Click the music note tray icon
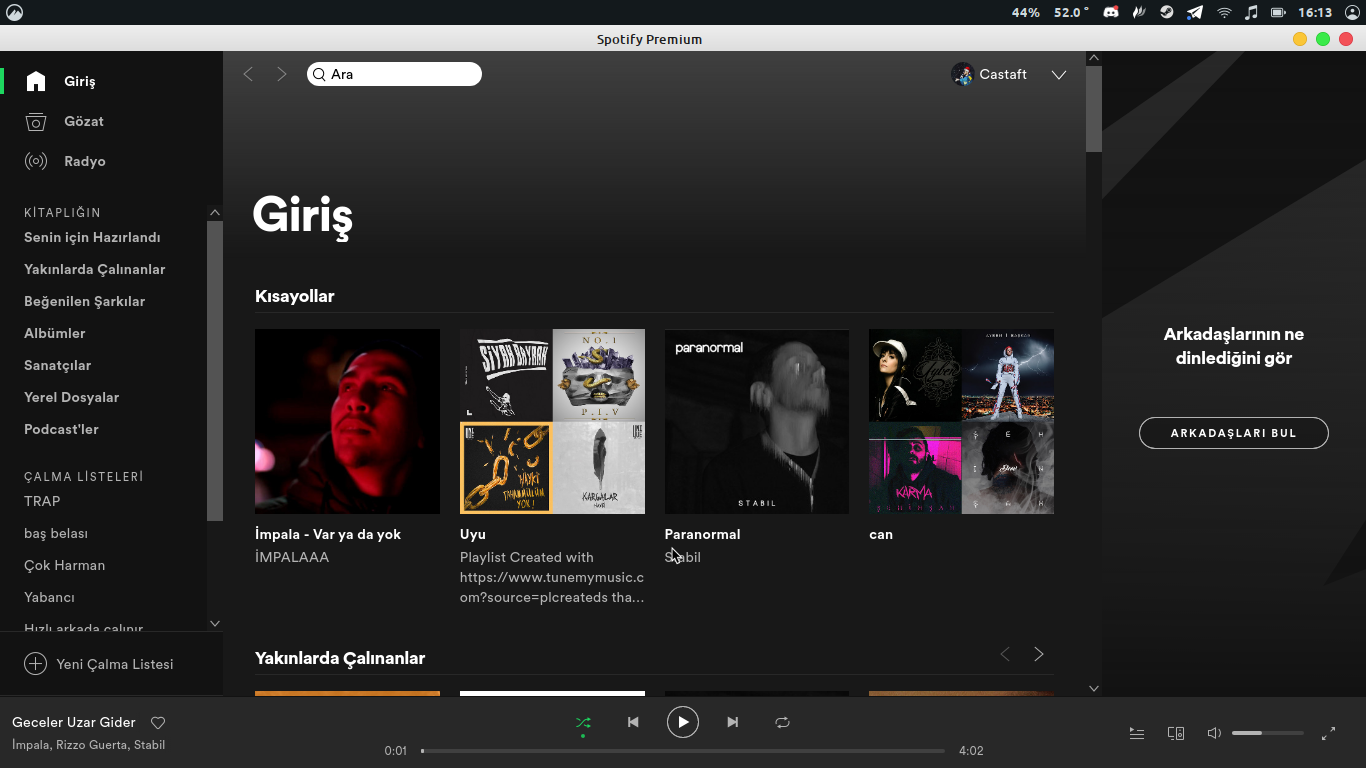 (x=1251, y=12)
